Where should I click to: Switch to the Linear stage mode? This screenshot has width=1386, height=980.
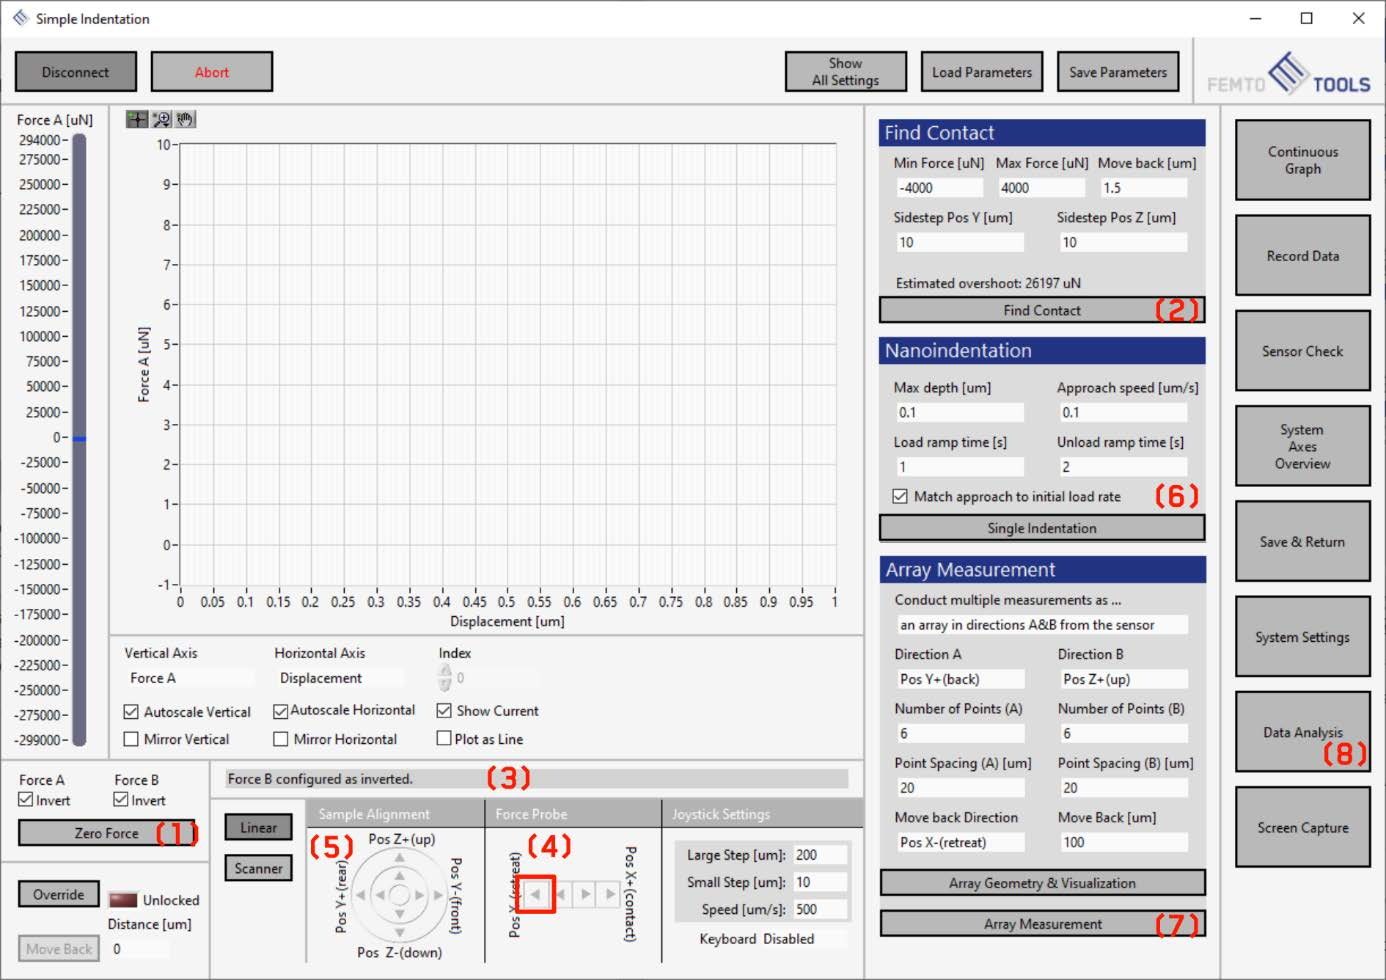[258, 827]
